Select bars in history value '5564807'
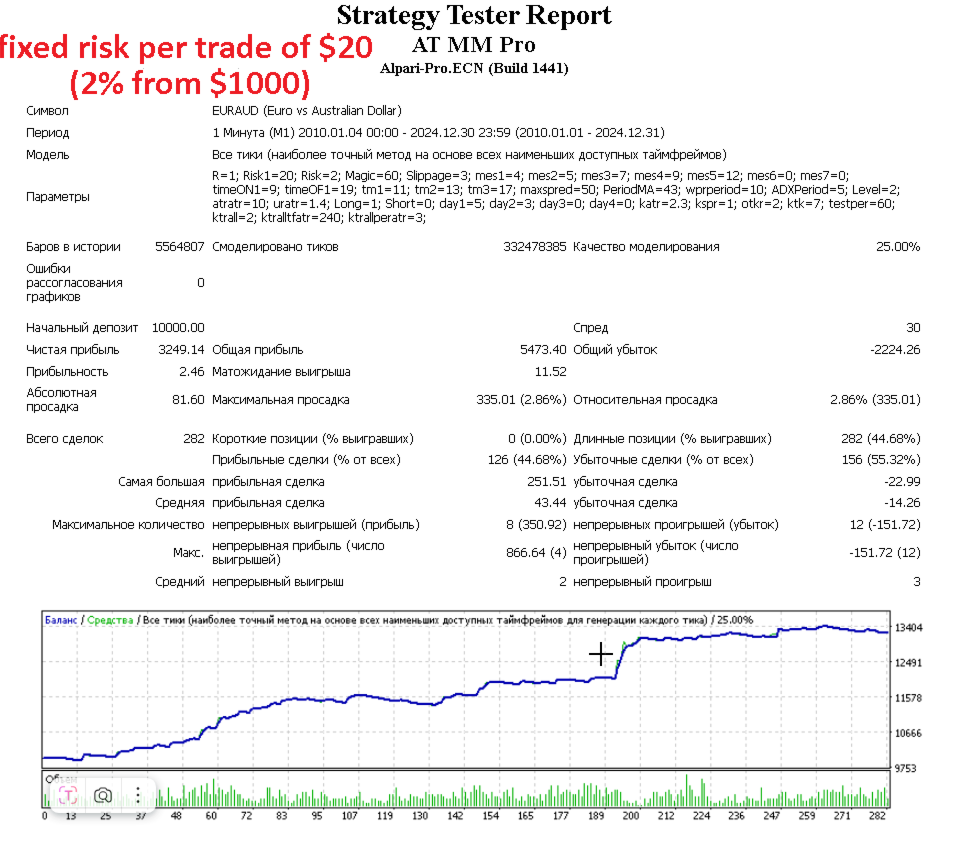The height and width of the screenshot is (845, 954). tap(179, 247)
